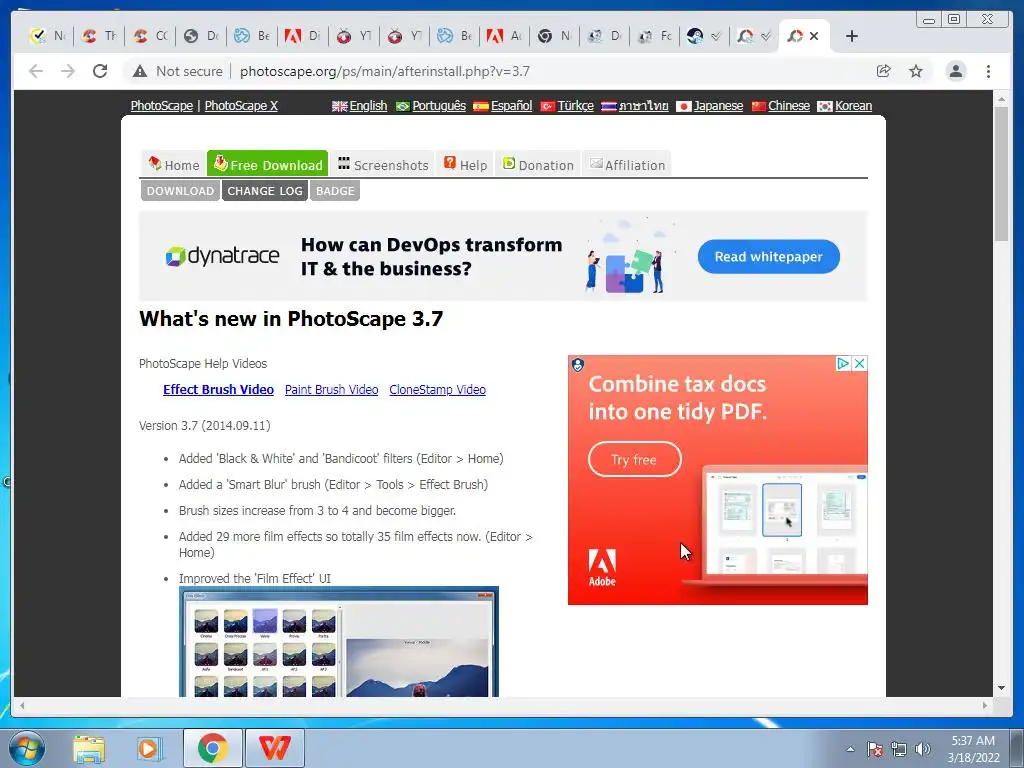Click the dynatrace logo in the banner
The height and width of the screenshot is (768, 1024).
(x=222, y=256)
